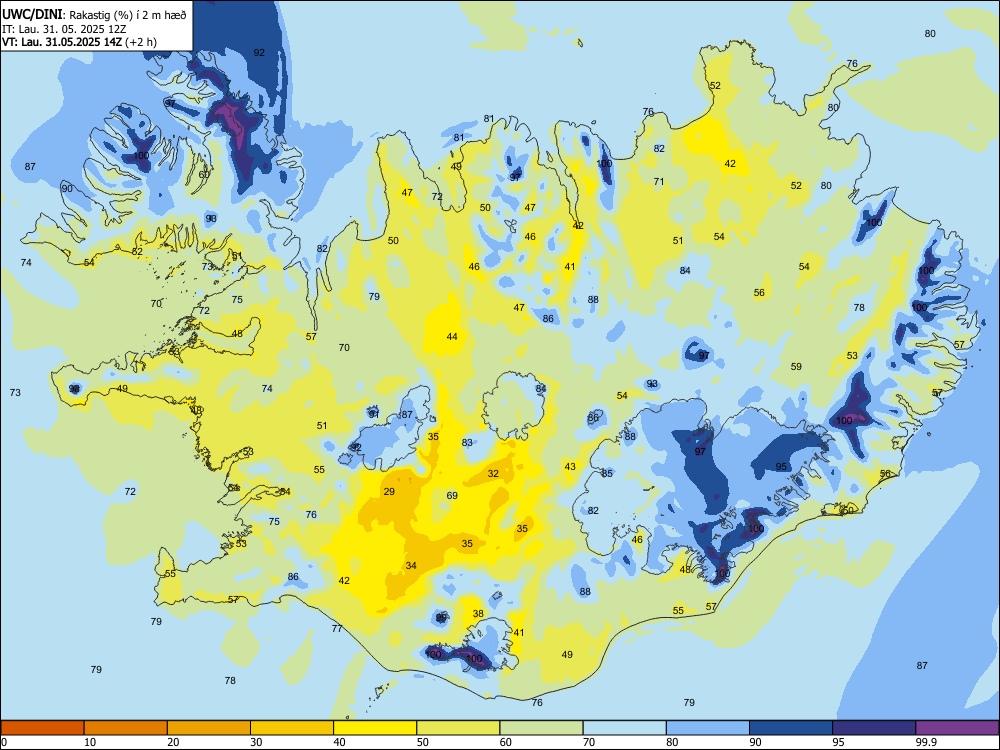Click the map value '43'
The image size is (1000, 750).
point(570,467)
